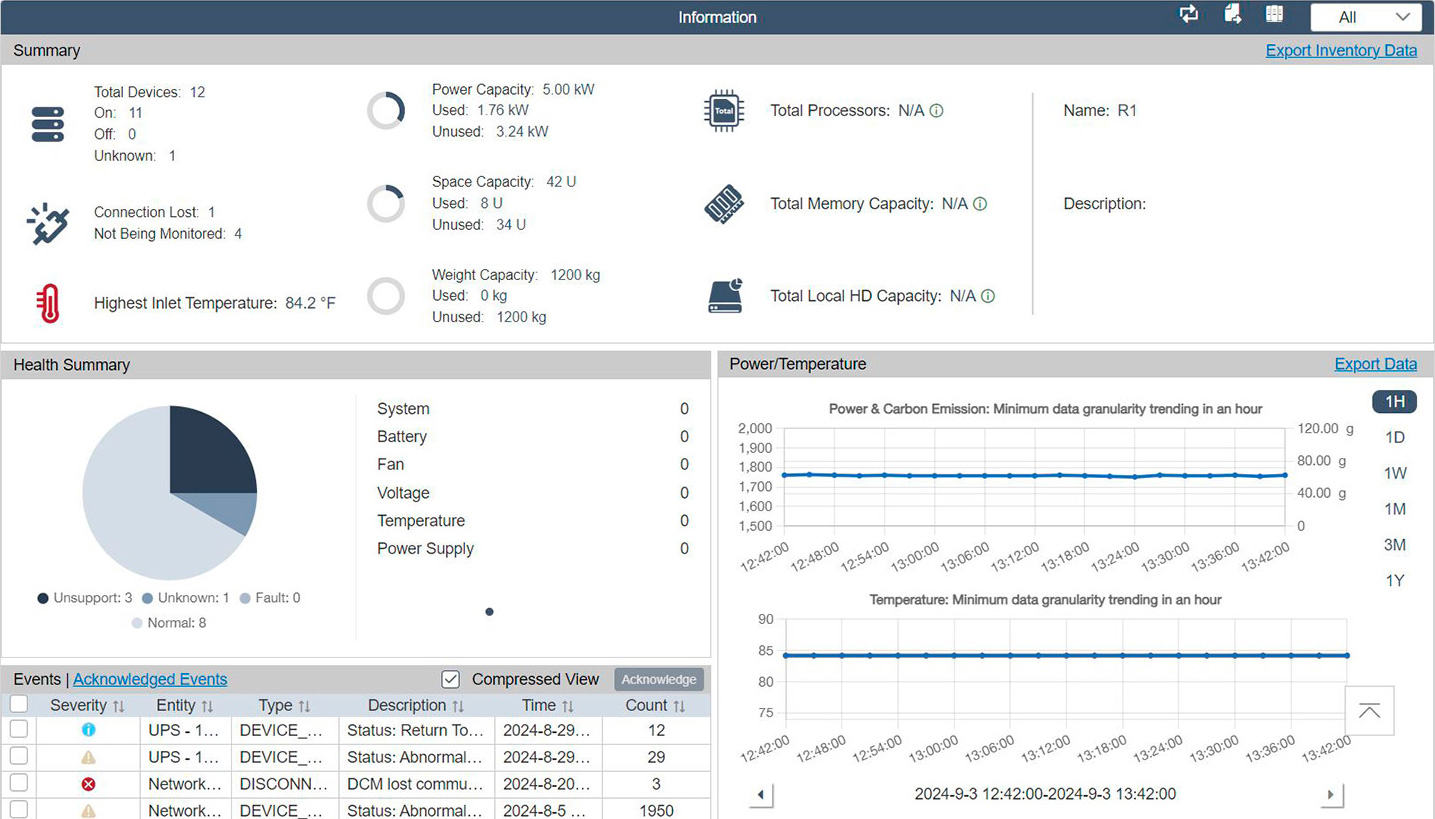Screen dimensions: 1435x819
Task: Click the pagination dot under health list
Action: pyautogui.click(x=489, y=612)
